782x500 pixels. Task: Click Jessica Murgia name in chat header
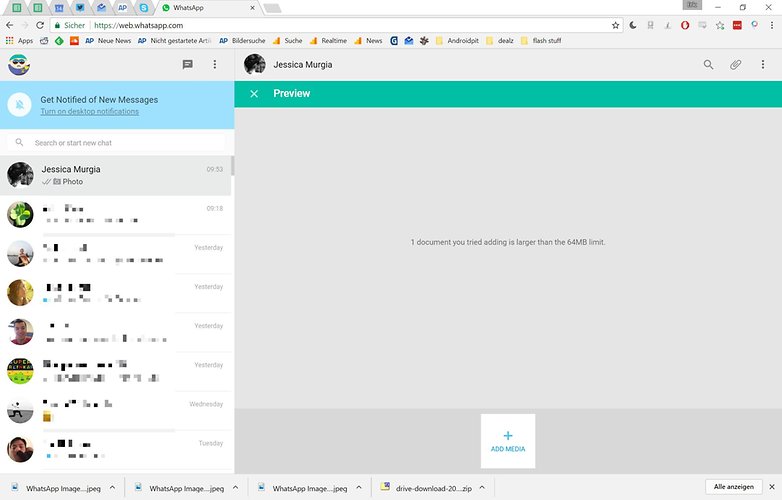click(x=303, y=65)
